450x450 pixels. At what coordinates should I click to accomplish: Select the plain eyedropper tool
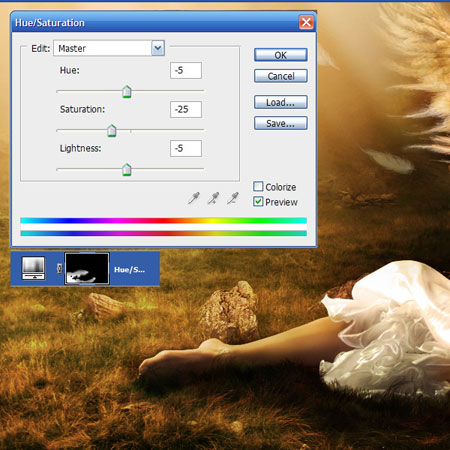[x=194, y=198]
